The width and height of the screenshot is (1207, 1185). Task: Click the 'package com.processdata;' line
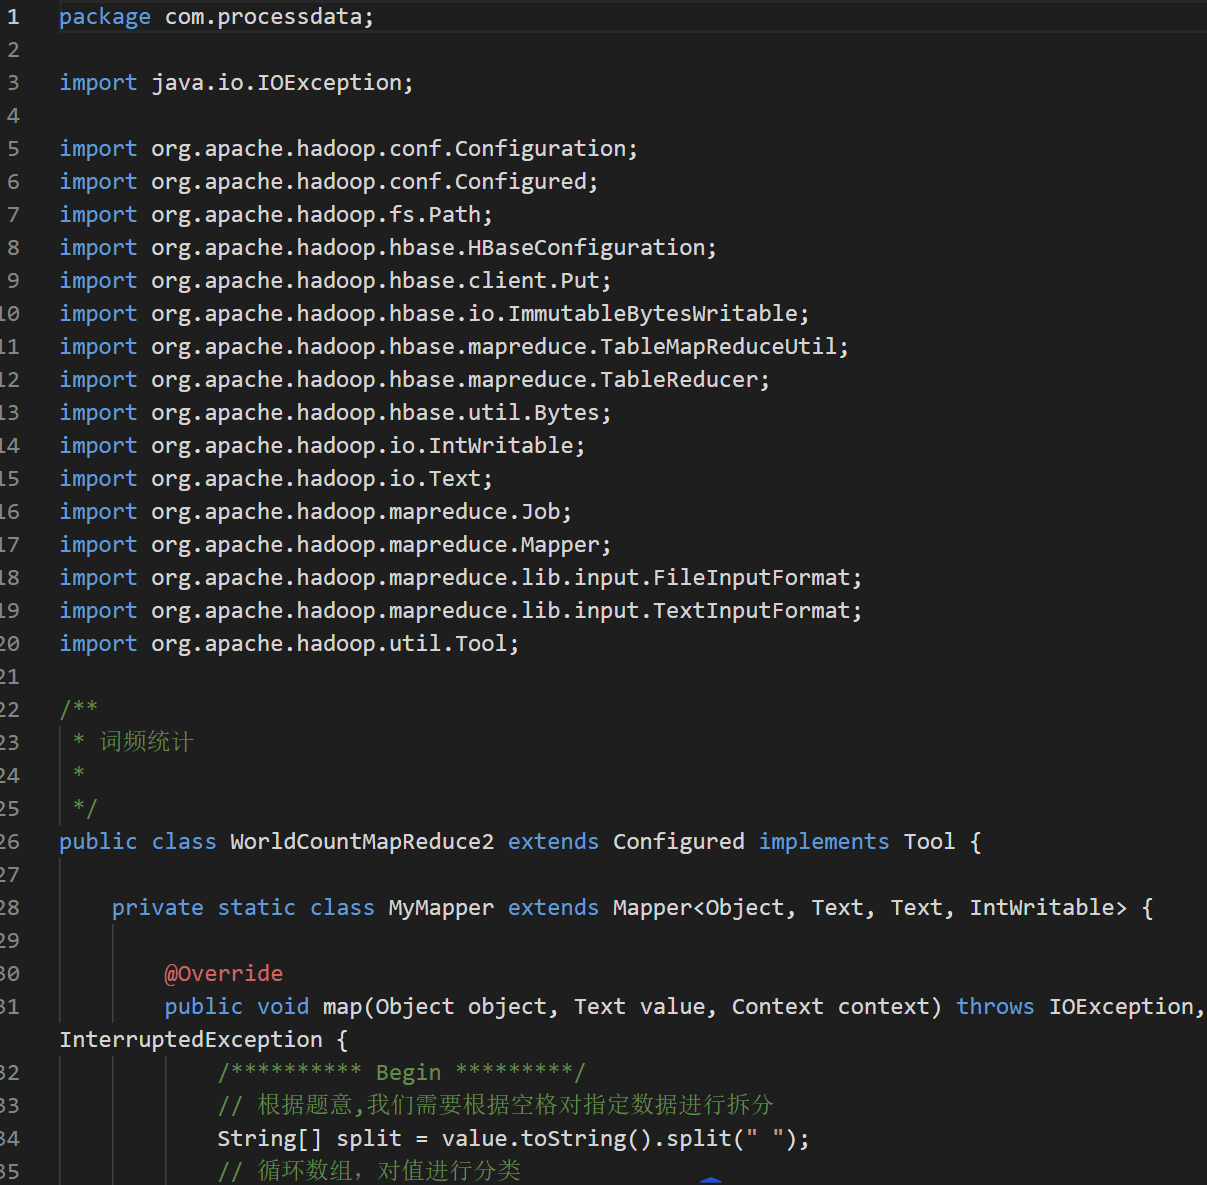point(216,17)
